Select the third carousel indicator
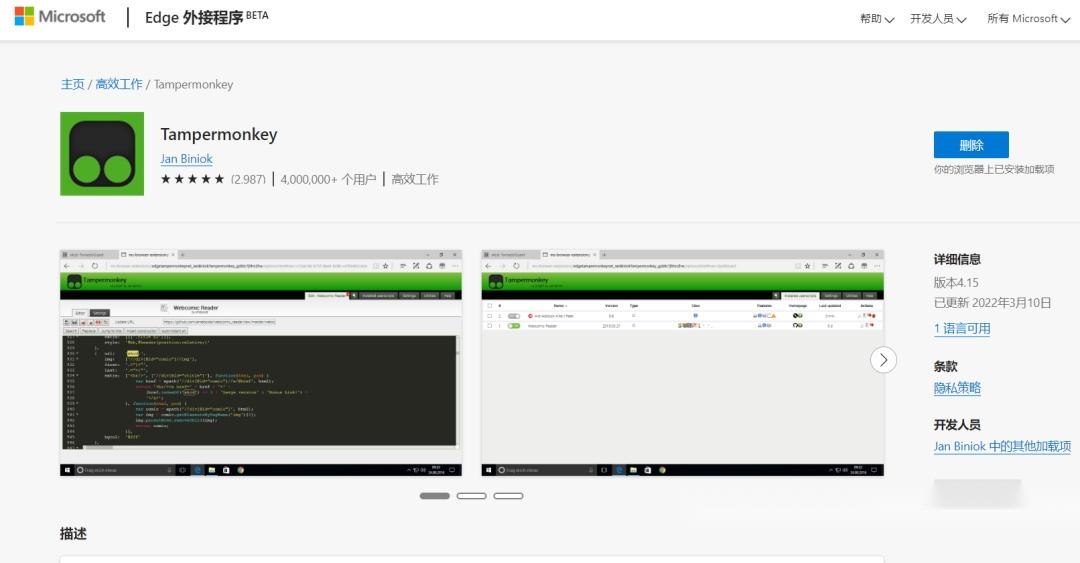Screen dimensions: 1080x563 (x=508, y=495)
